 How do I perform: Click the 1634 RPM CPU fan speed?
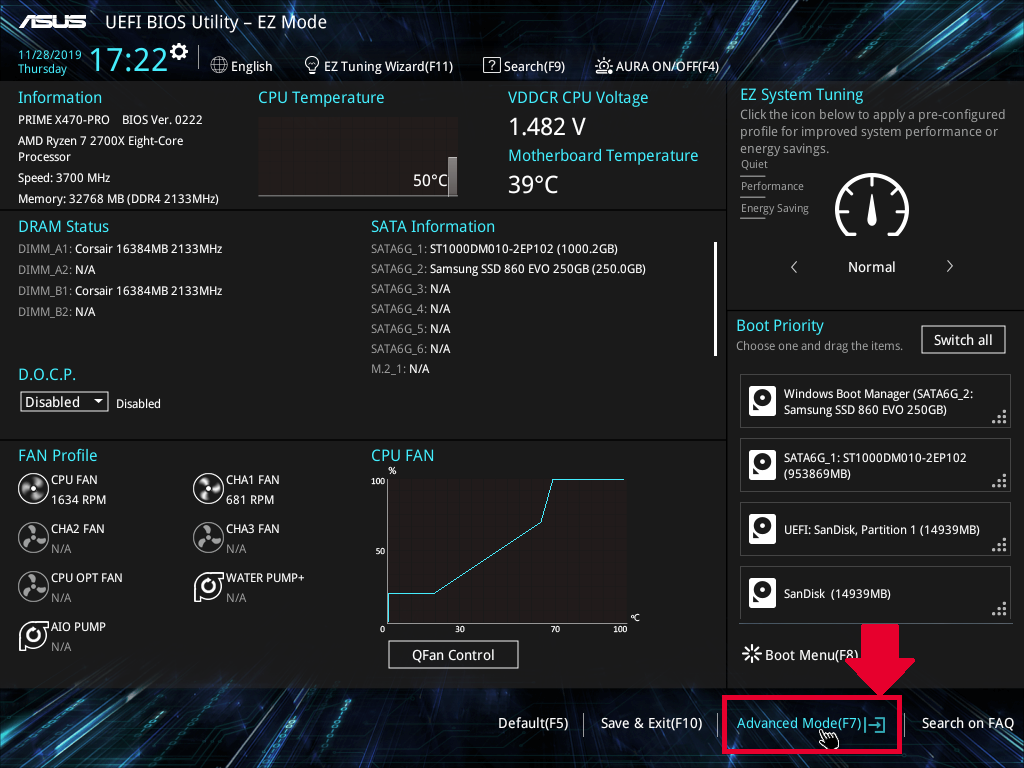click(x=78, y=500)
